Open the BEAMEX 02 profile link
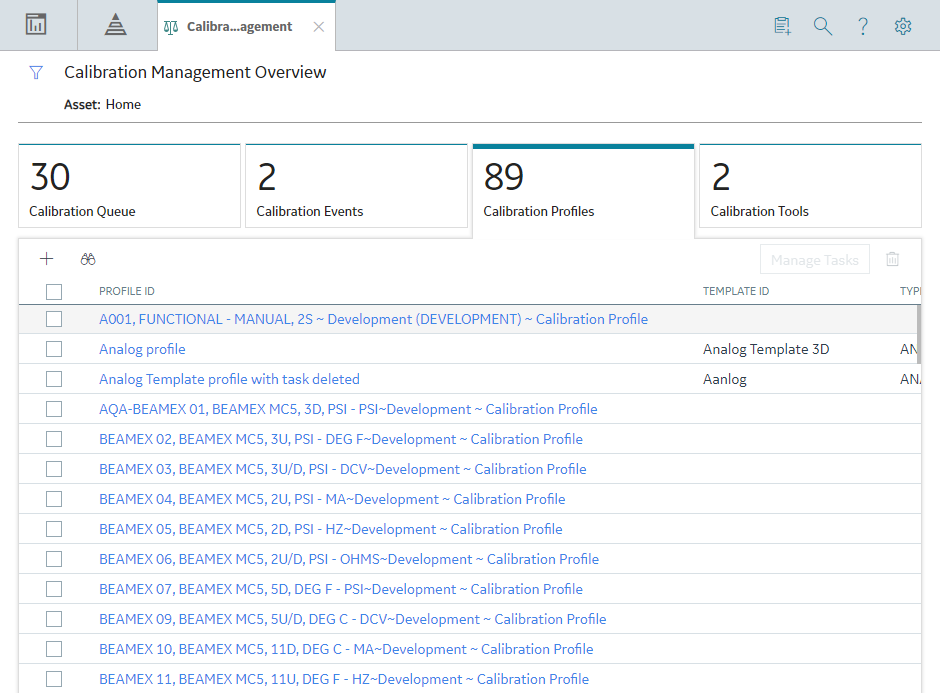 pyautogui.click(x=341, y=439)
